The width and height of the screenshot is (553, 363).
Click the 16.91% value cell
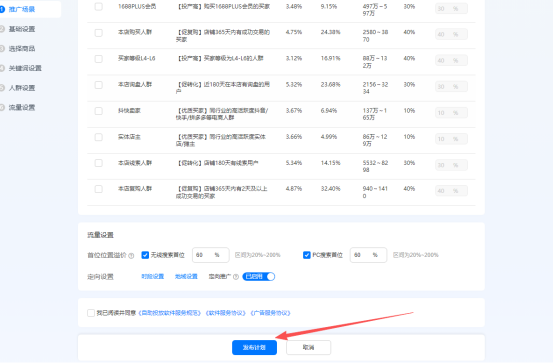pos(330,58)
